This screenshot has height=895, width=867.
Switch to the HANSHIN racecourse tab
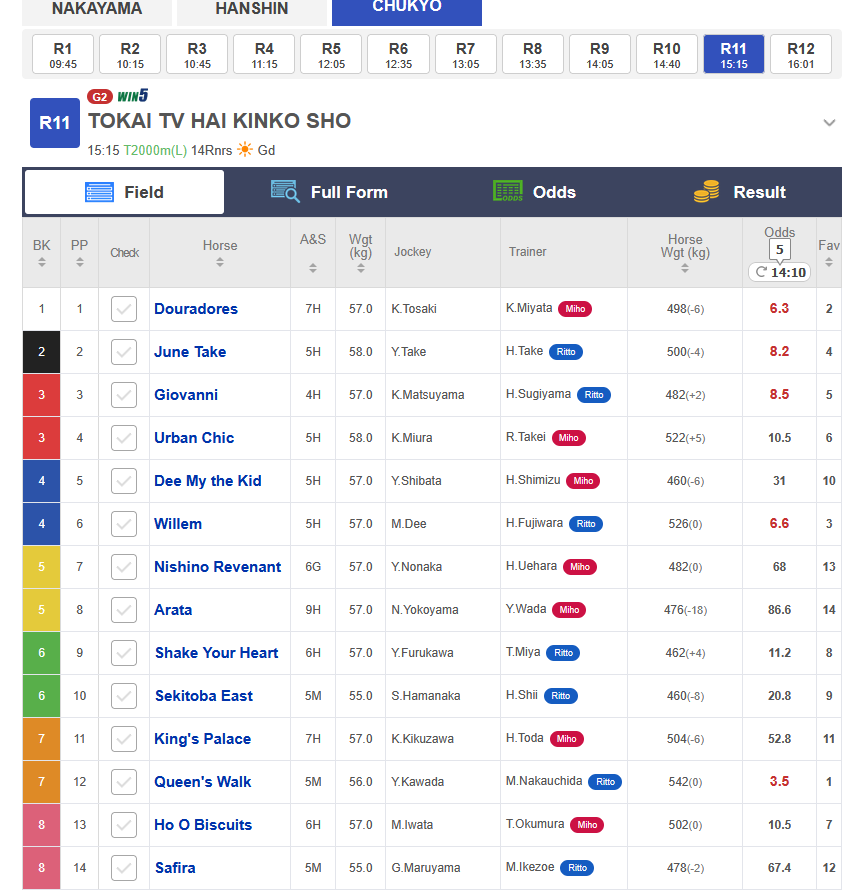(x=252, y=11)
